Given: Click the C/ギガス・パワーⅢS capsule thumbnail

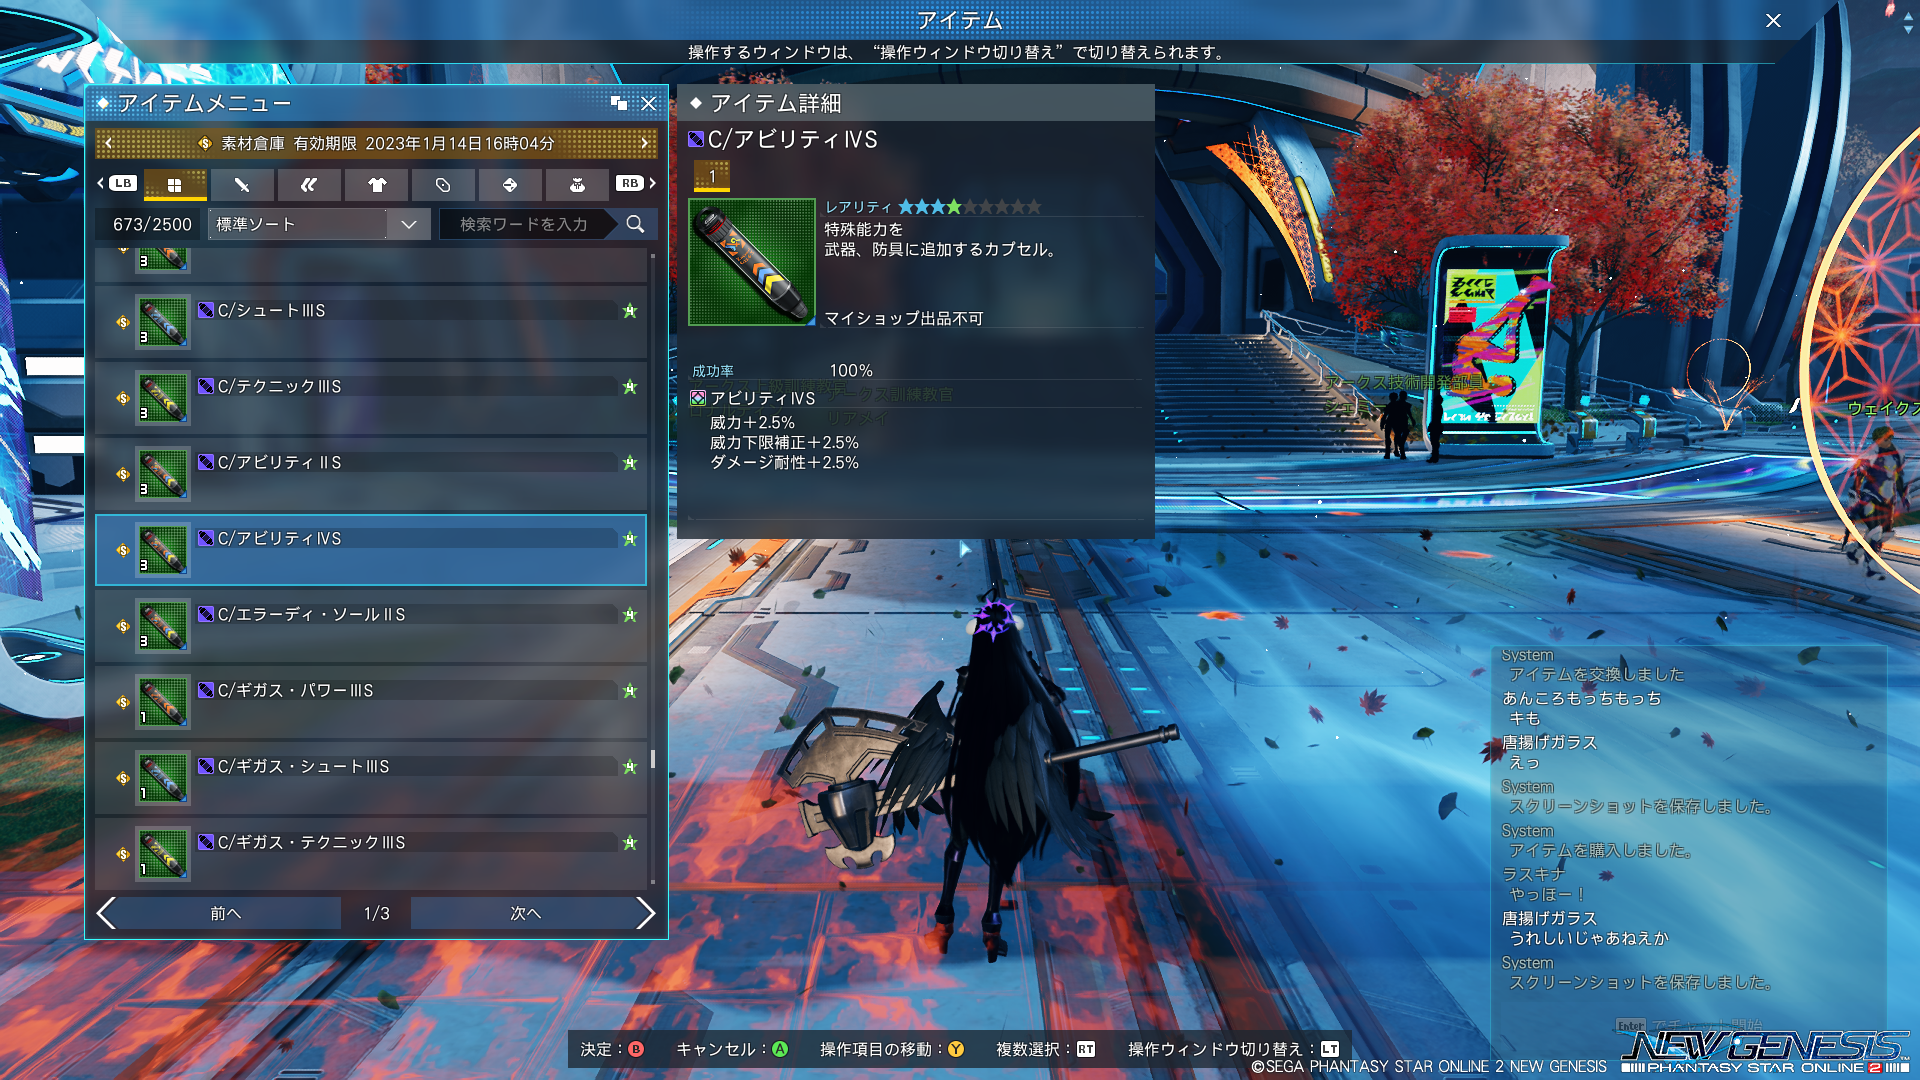Looking at the screenshot, I should 163,702.
